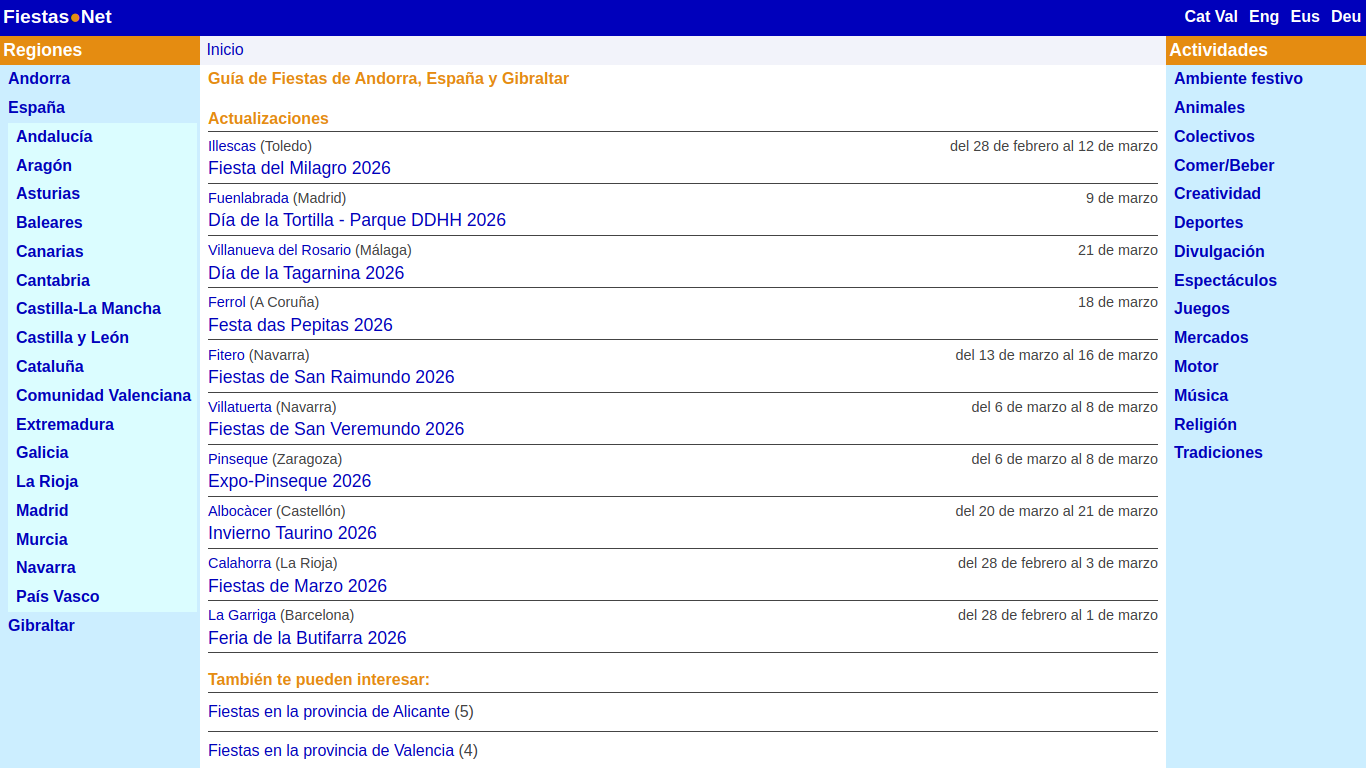Screen dimensions: 1366x768
Task: Browse the Deportes activity
Action: pos(1208,223)
